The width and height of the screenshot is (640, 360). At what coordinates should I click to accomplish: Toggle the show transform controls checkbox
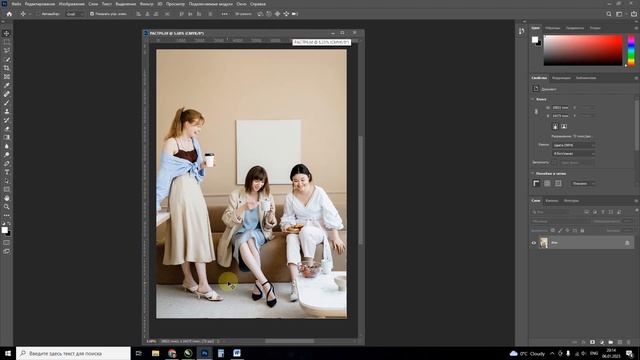tap(92, 14)
